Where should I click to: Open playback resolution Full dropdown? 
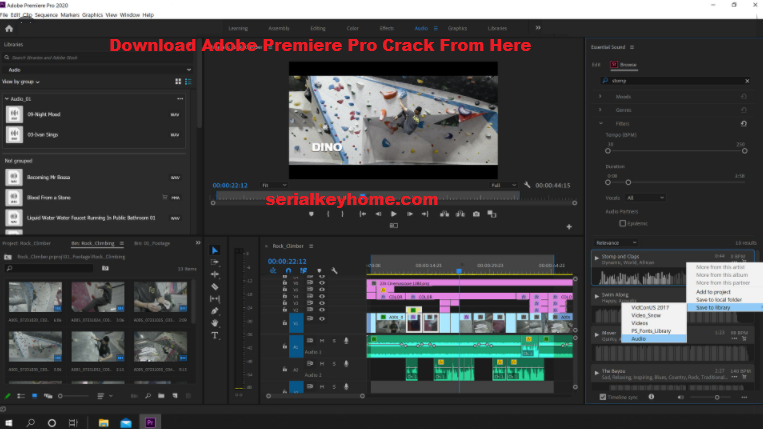(x=503, y=185)
